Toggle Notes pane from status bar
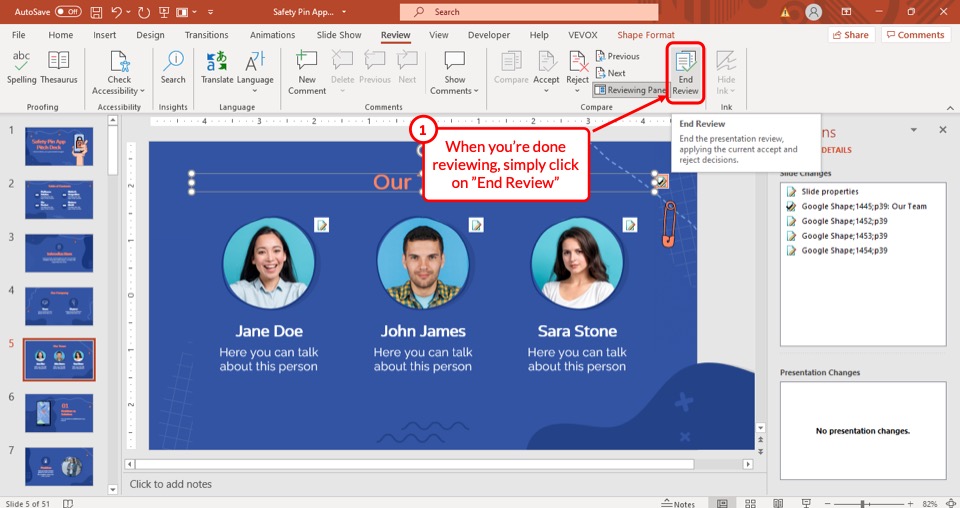 click(x=678, y=504)
